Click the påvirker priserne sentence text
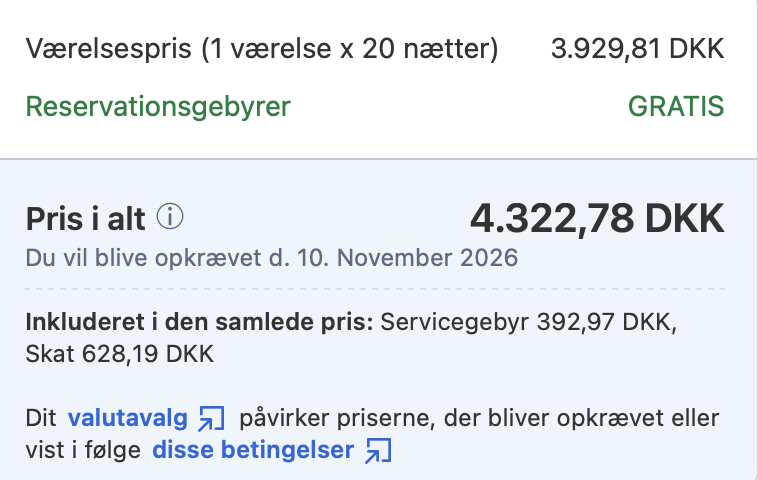This screenshot has height=480, width=758. click(x=479, y=419)
